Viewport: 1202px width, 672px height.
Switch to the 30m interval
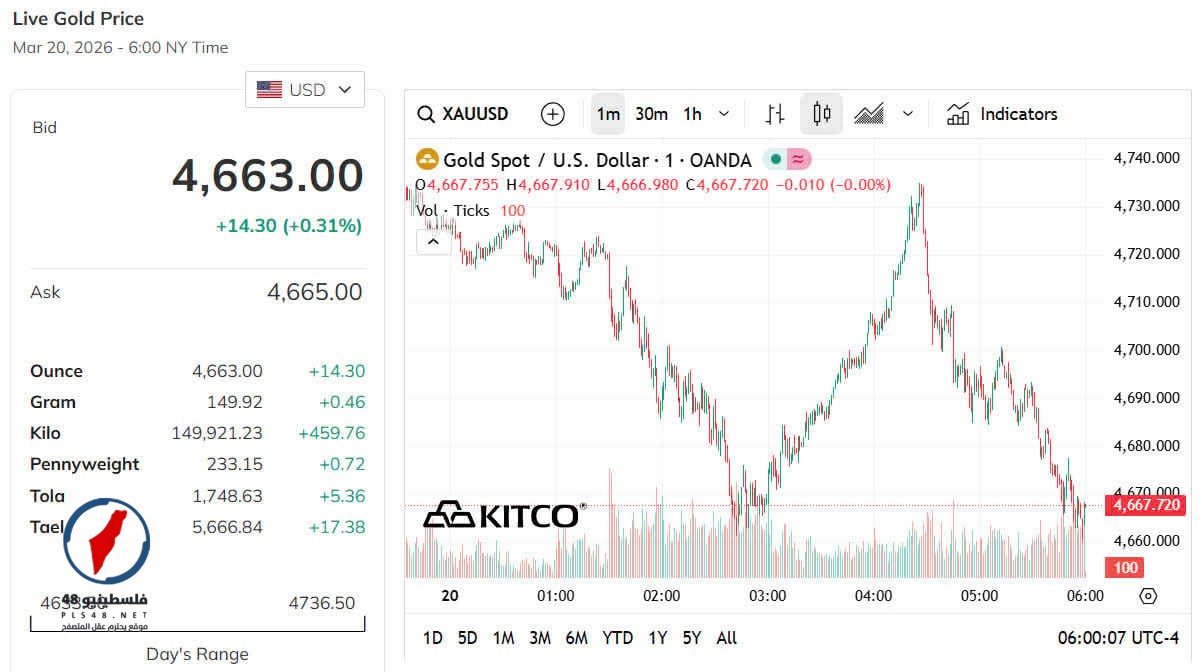click(x=651, y=114)
